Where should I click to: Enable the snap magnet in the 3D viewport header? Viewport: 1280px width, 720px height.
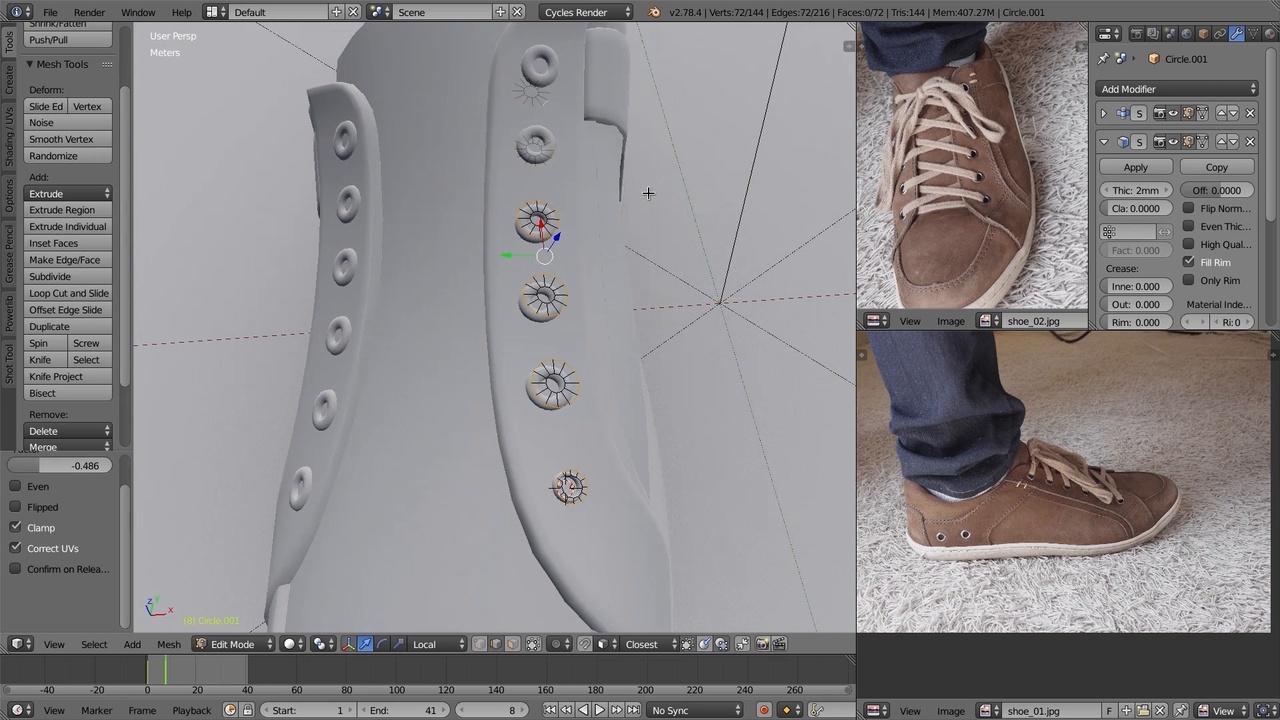click(583, 644)
